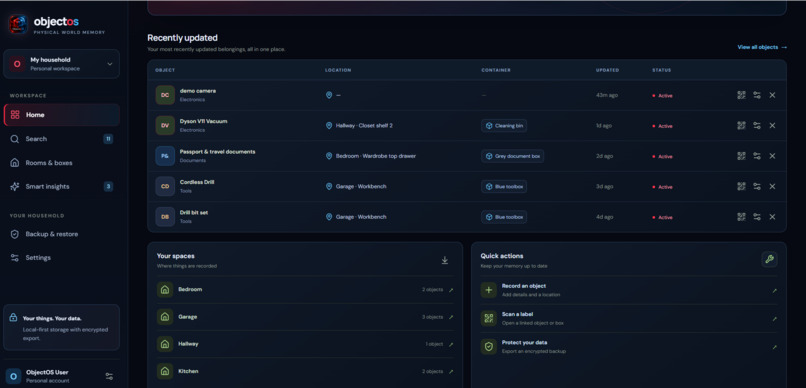The height and width of the screenshot is (388, 806).
Task: Click the lock icon in Your things card
Action: pyautogui.click(x=13, y=318)
